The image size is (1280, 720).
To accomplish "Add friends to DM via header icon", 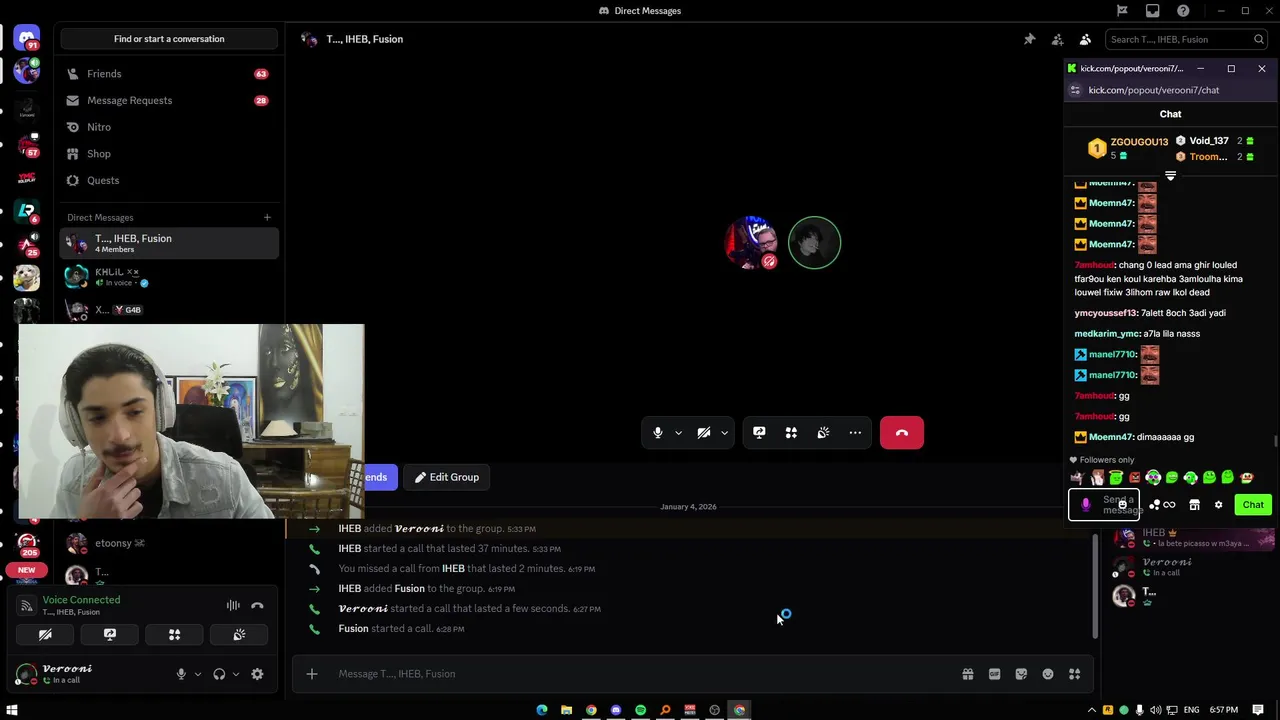I will tap(1057, 39).
